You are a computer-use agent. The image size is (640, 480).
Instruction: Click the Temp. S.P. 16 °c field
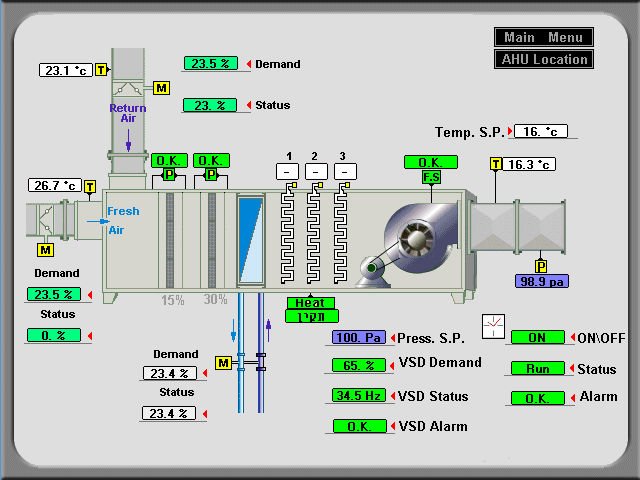[x=541, y=131]
